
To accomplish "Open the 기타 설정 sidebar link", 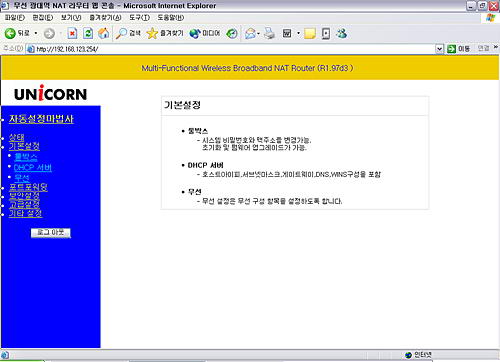I will 26,213.
